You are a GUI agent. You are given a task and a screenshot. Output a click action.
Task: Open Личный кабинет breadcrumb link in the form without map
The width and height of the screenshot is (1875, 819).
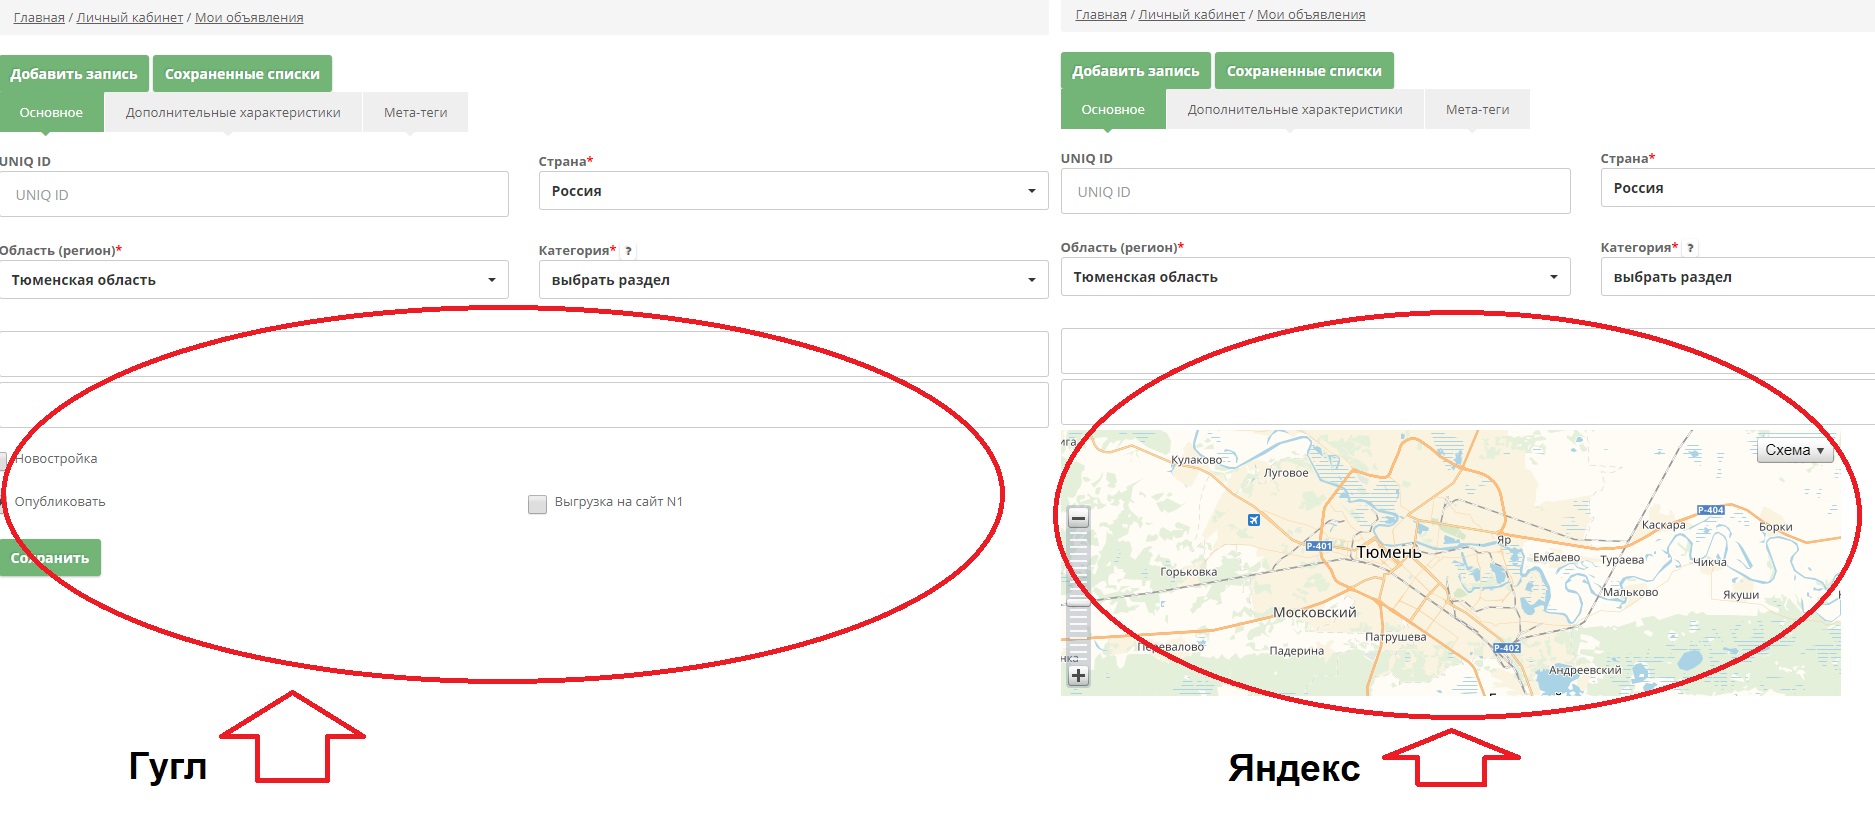pos(130,18)
